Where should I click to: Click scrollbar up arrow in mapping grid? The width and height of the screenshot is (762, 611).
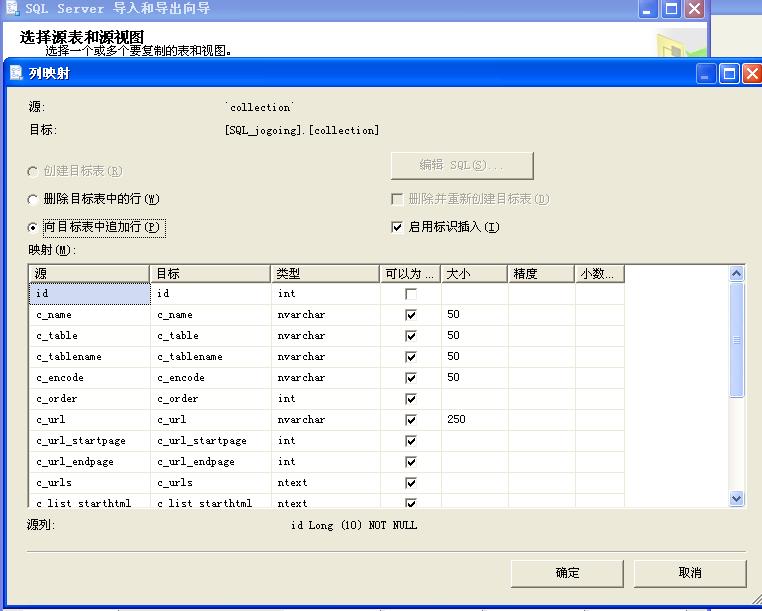[737, 274]
